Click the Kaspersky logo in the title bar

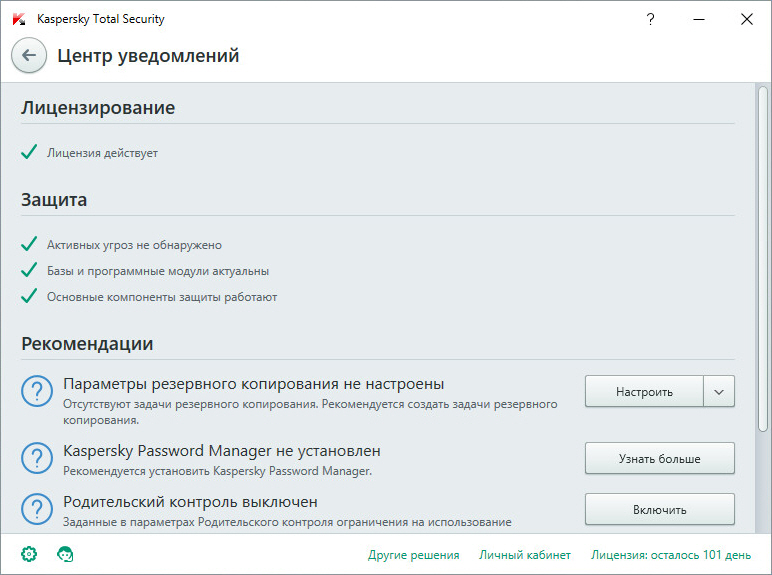[19, 19]
